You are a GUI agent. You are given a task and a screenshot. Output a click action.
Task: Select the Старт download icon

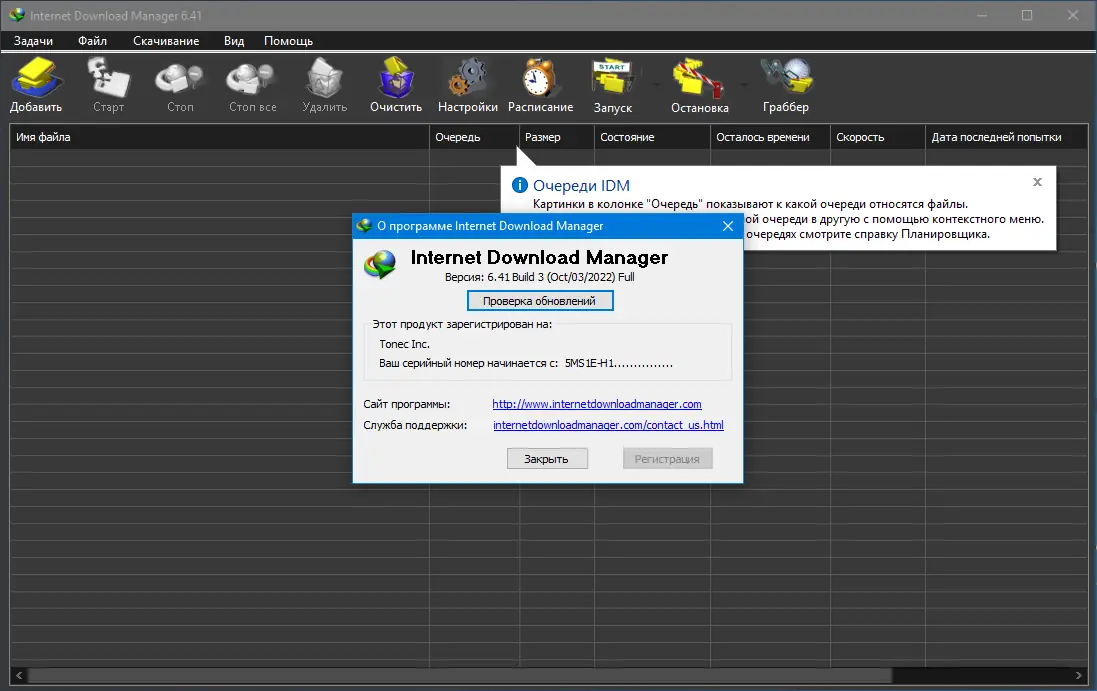108,80
